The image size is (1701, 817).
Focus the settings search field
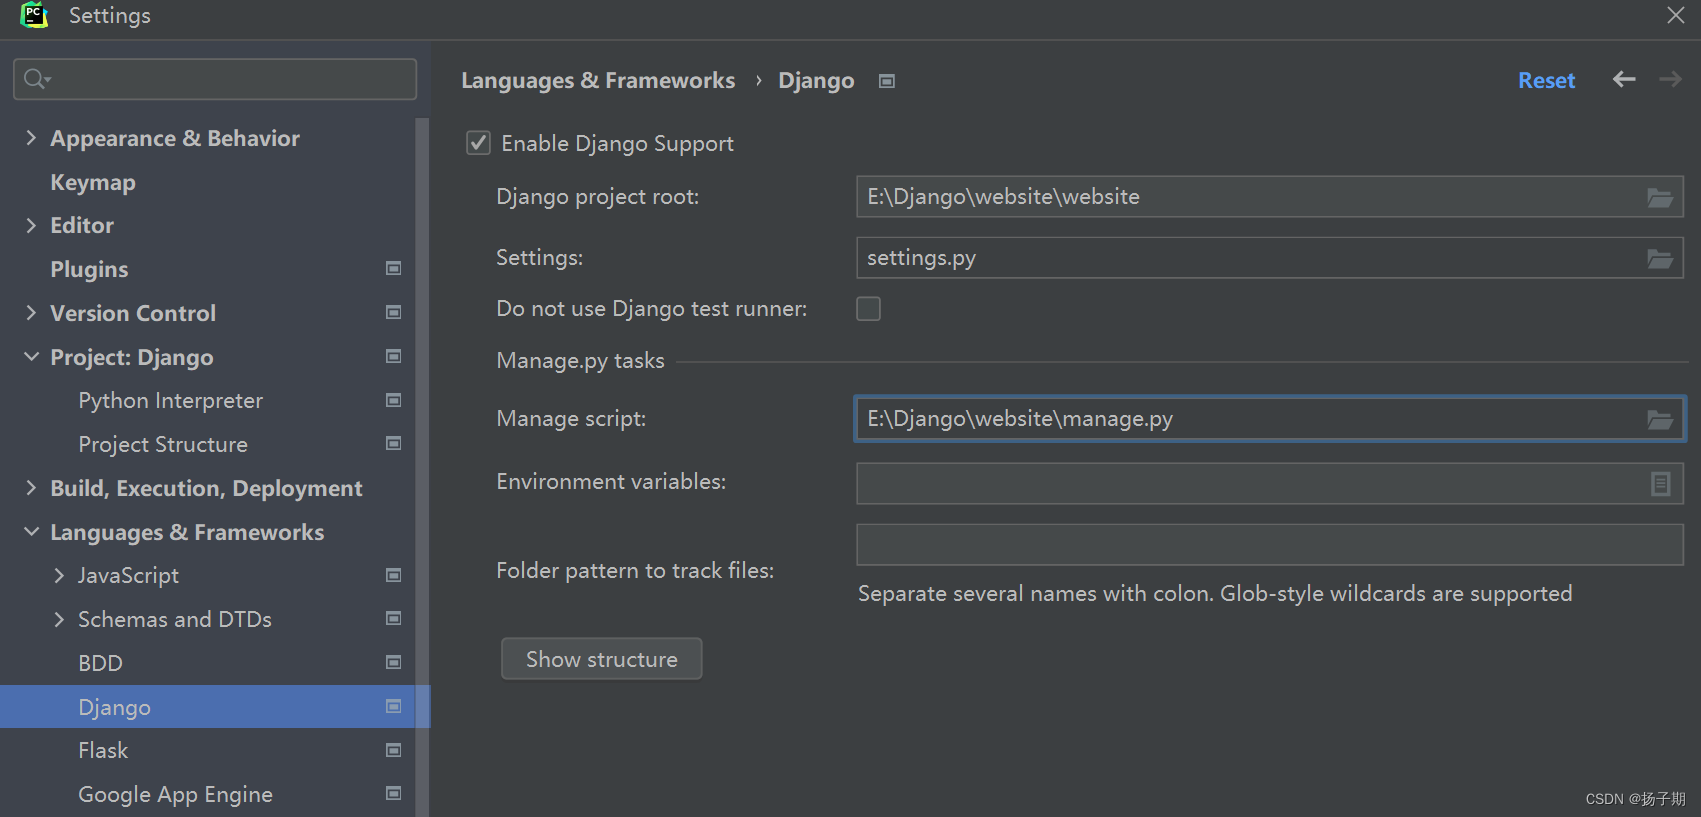tap(215, 79)
